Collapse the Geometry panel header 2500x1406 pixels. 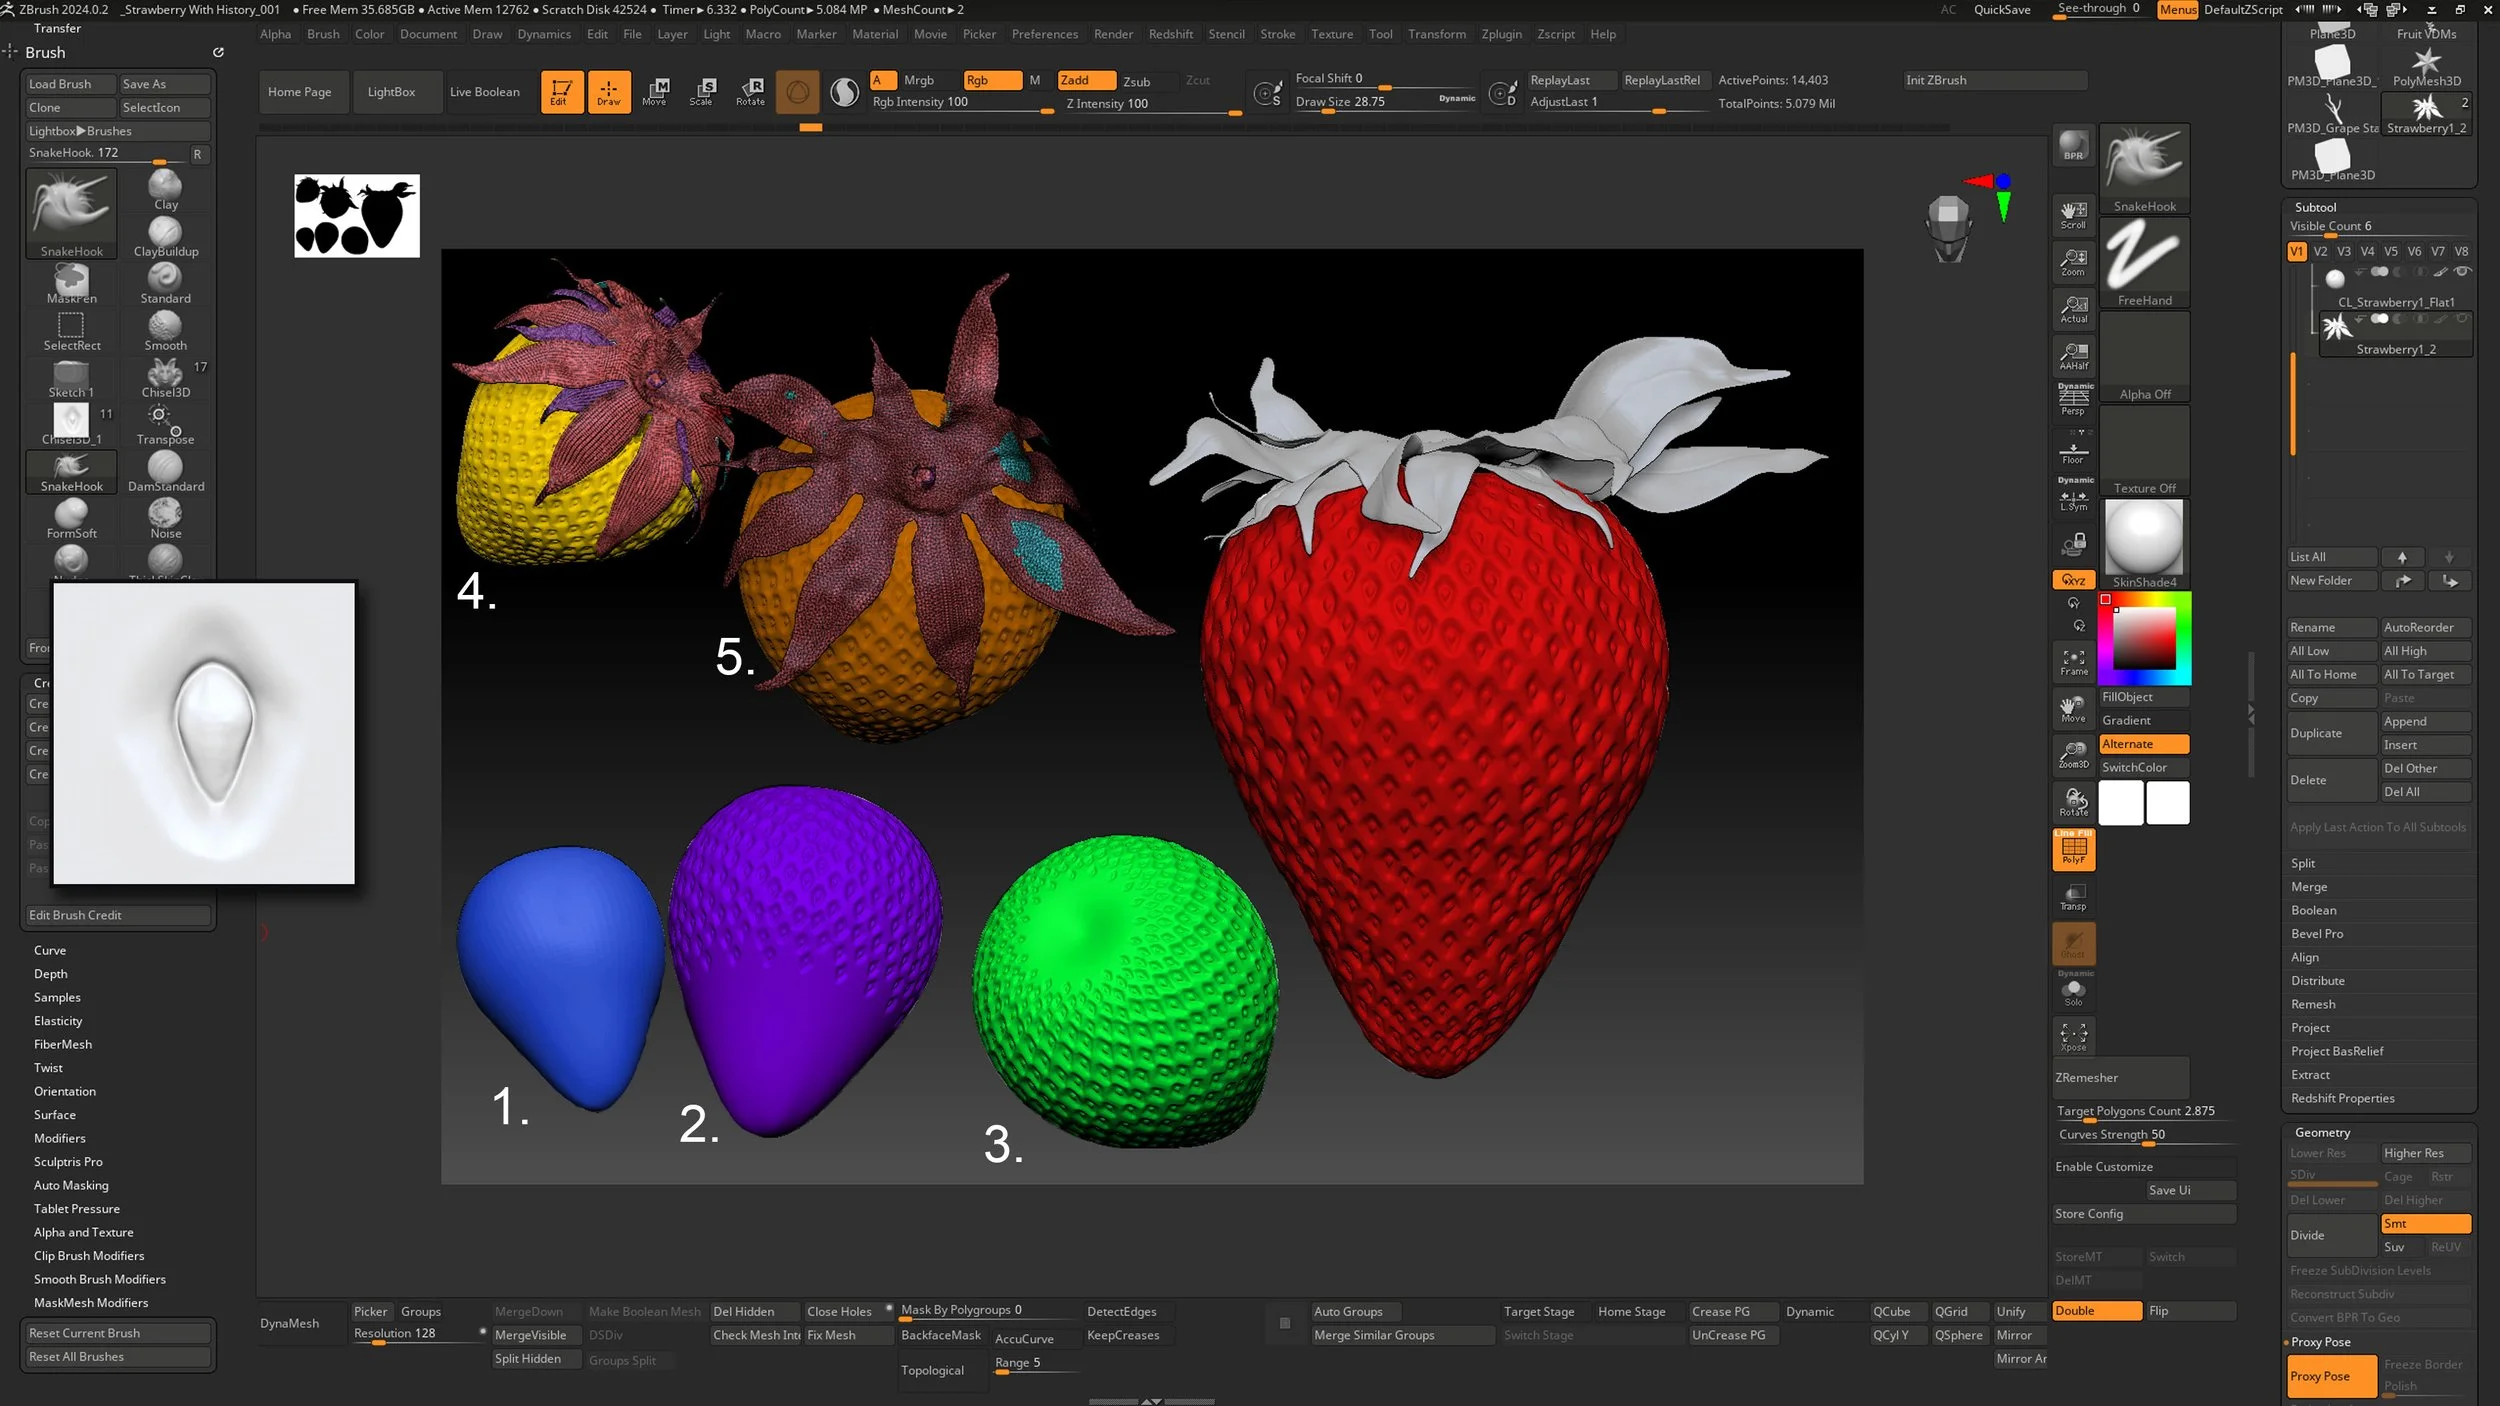tap(2322, 1132)
